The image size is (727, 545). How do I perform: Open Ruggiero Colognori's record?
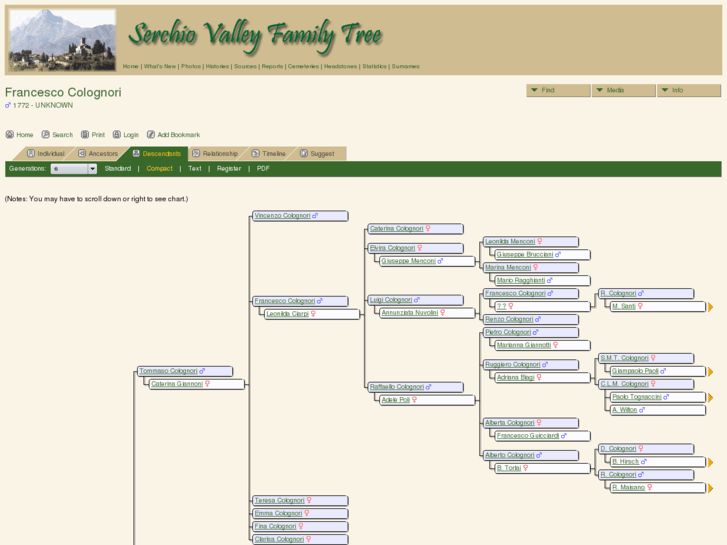[512, 365]
